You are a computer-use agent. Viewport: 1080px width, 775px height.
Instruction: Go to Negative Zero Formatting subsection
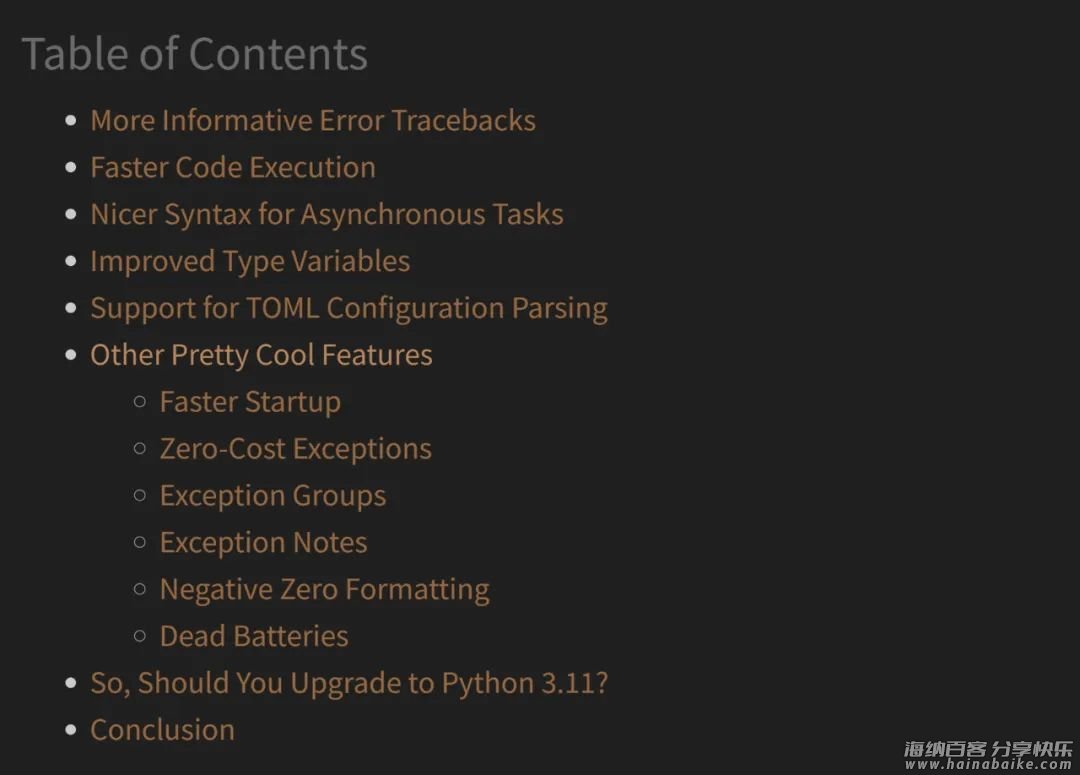coord(324,590)
